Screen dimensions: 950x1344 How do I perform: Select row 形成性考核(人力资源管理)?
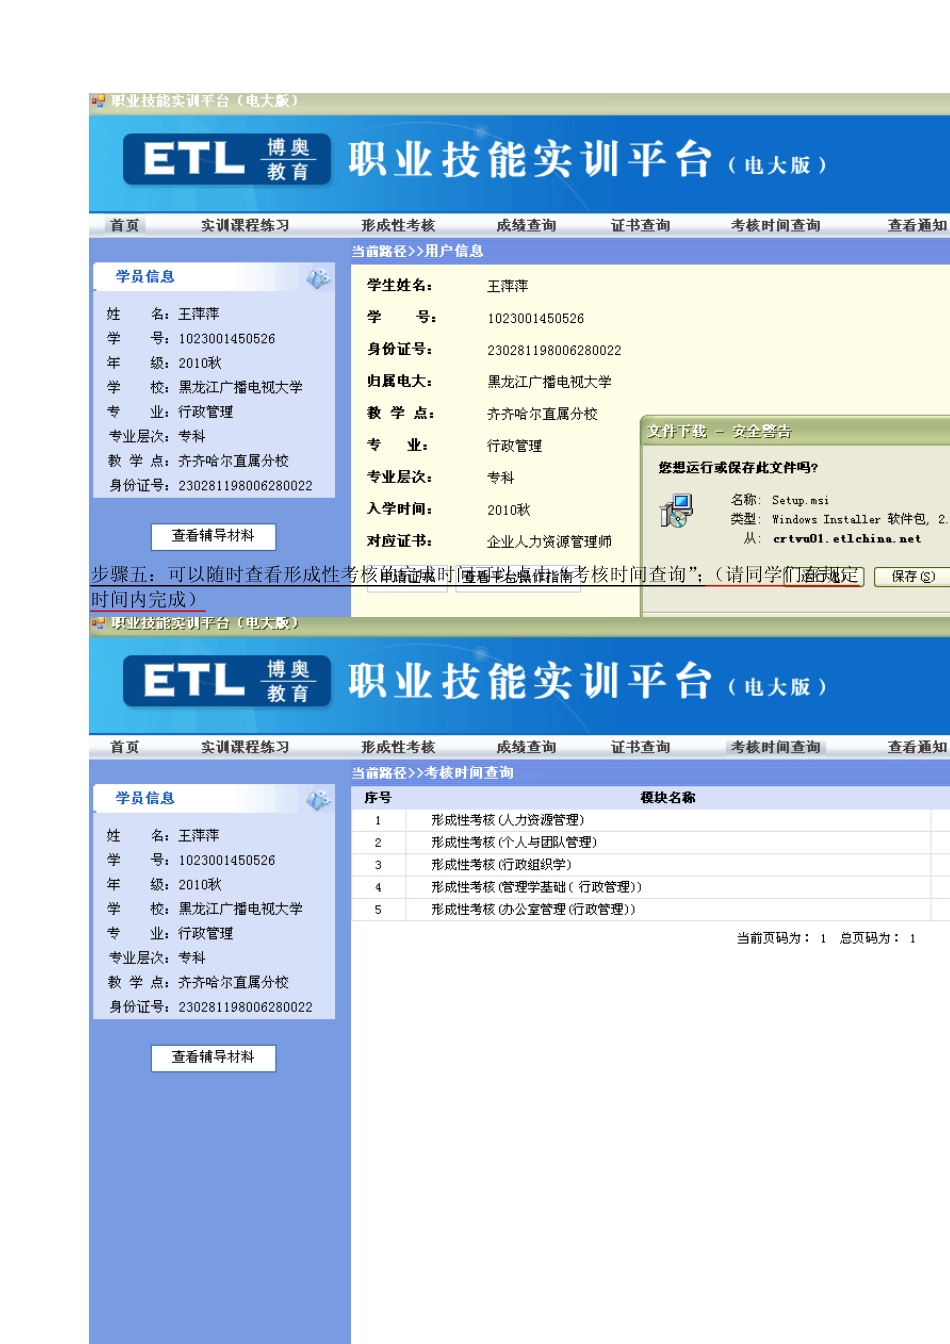click(x=641, y=820)
